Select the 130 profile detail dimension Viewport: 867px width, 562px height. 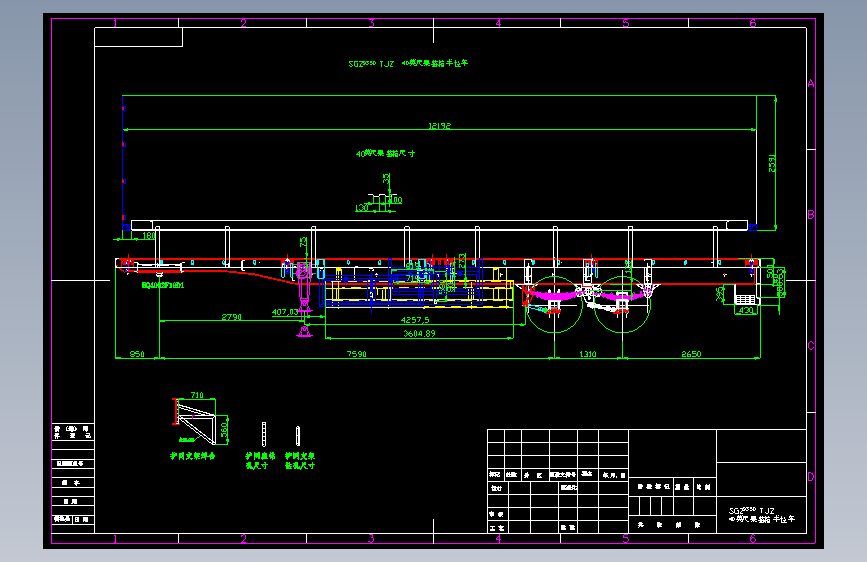pyautogui.click(x=362, y=208)
